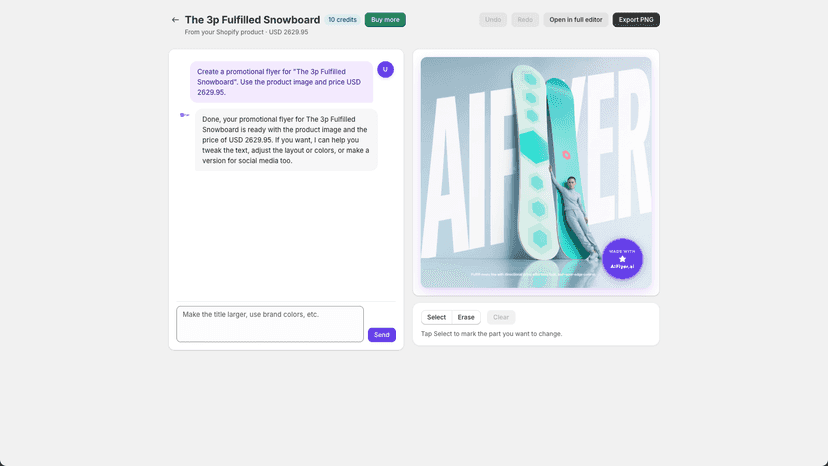The image size is (828, 466).
Task: Go back using the left arrow icon
Action: [175, 20]
